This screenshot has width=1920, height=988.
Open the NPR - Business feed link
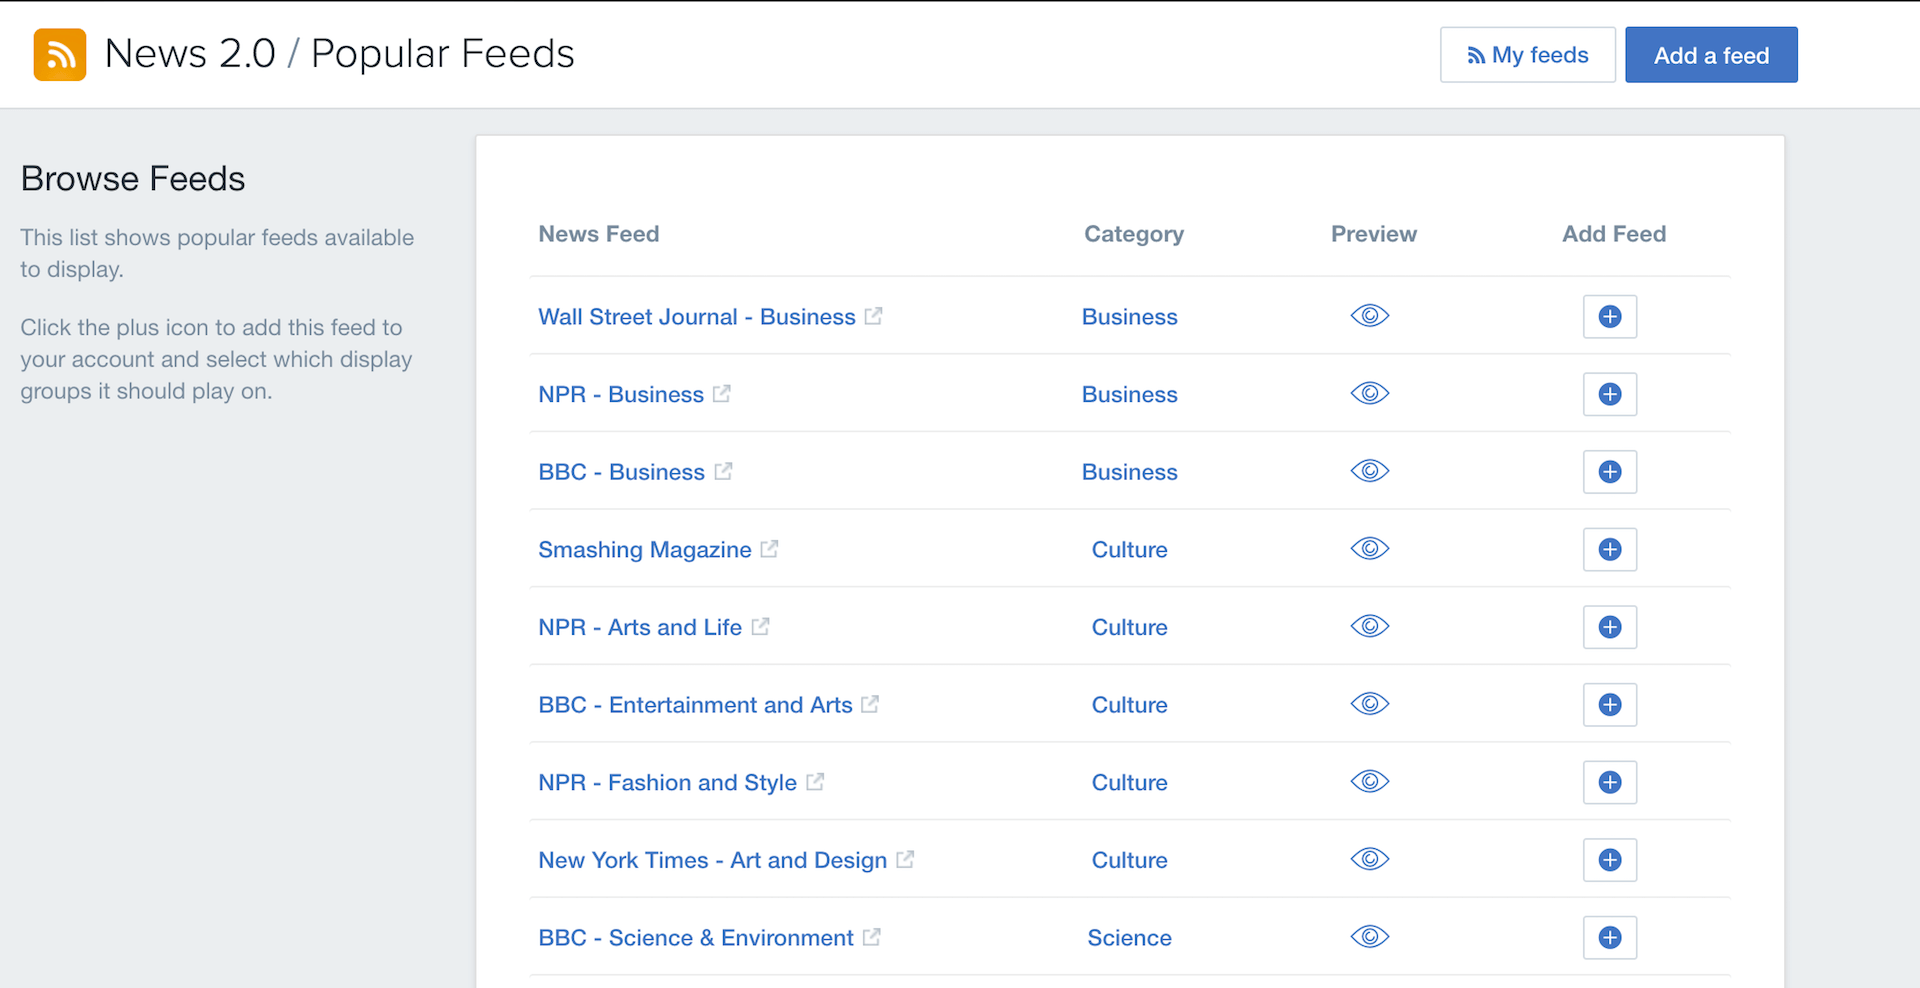[619, 394]
